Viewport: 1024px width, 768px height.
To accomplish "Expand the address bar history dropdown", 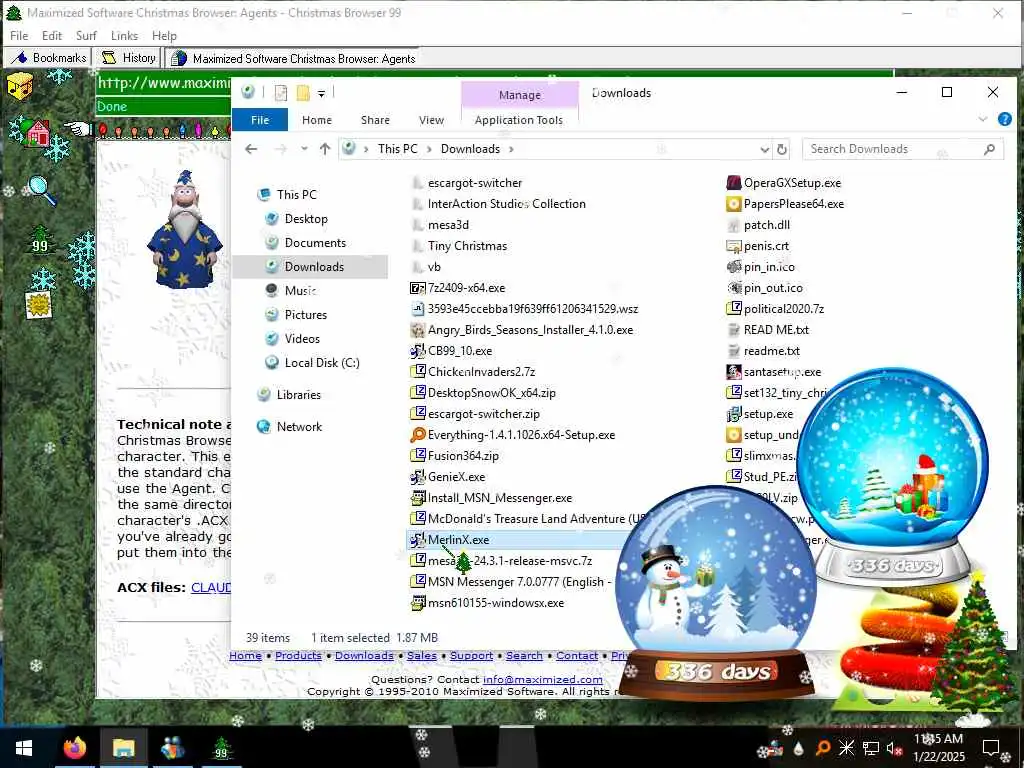I will coord(765,150).
